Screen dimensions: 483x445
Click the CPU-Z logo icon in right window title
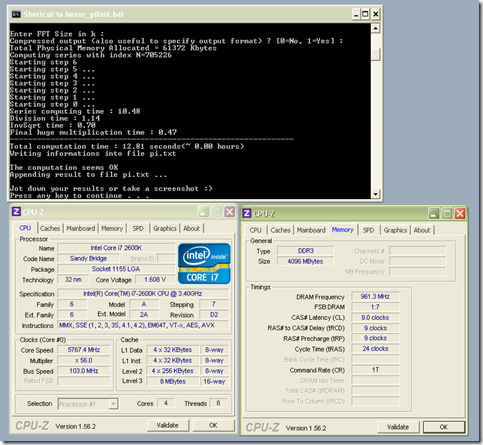click(x=247, y=213)
